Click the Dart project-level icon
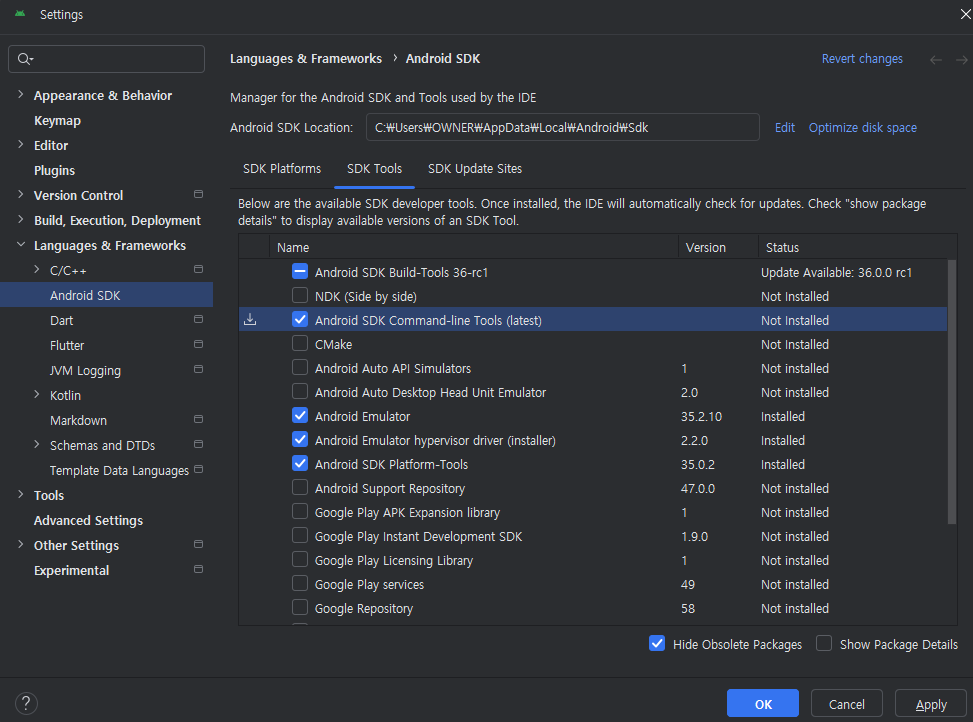Viewport: 973px width, 722px height. point(199,319)
